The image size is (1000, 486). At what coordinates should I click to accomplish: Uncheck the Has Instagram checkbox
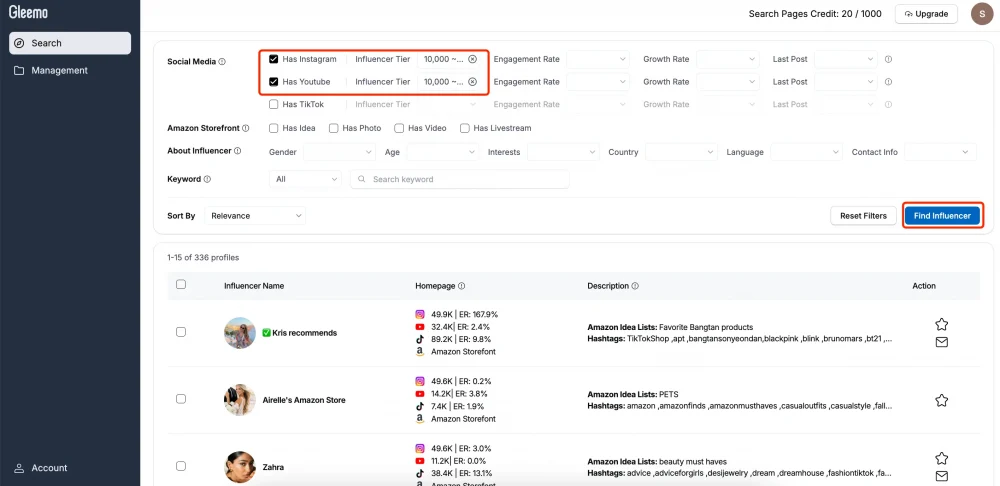pyautogui.click(x=274, y=59)
